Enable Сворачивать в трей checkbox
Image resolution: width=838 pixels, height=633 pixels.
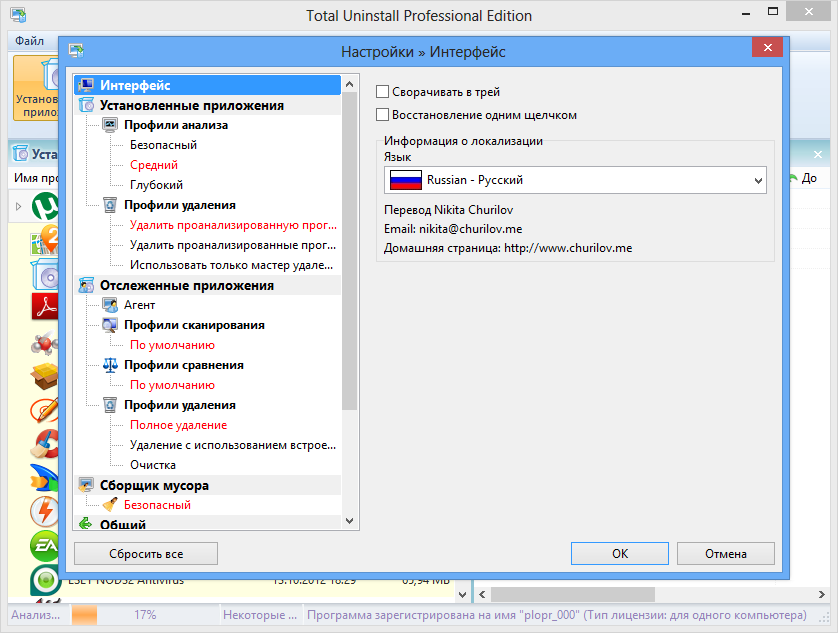coord(382,92)
